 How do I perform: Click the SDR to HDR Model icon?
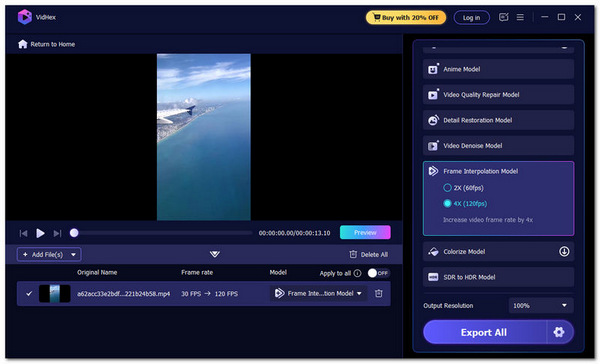point(433,277)
